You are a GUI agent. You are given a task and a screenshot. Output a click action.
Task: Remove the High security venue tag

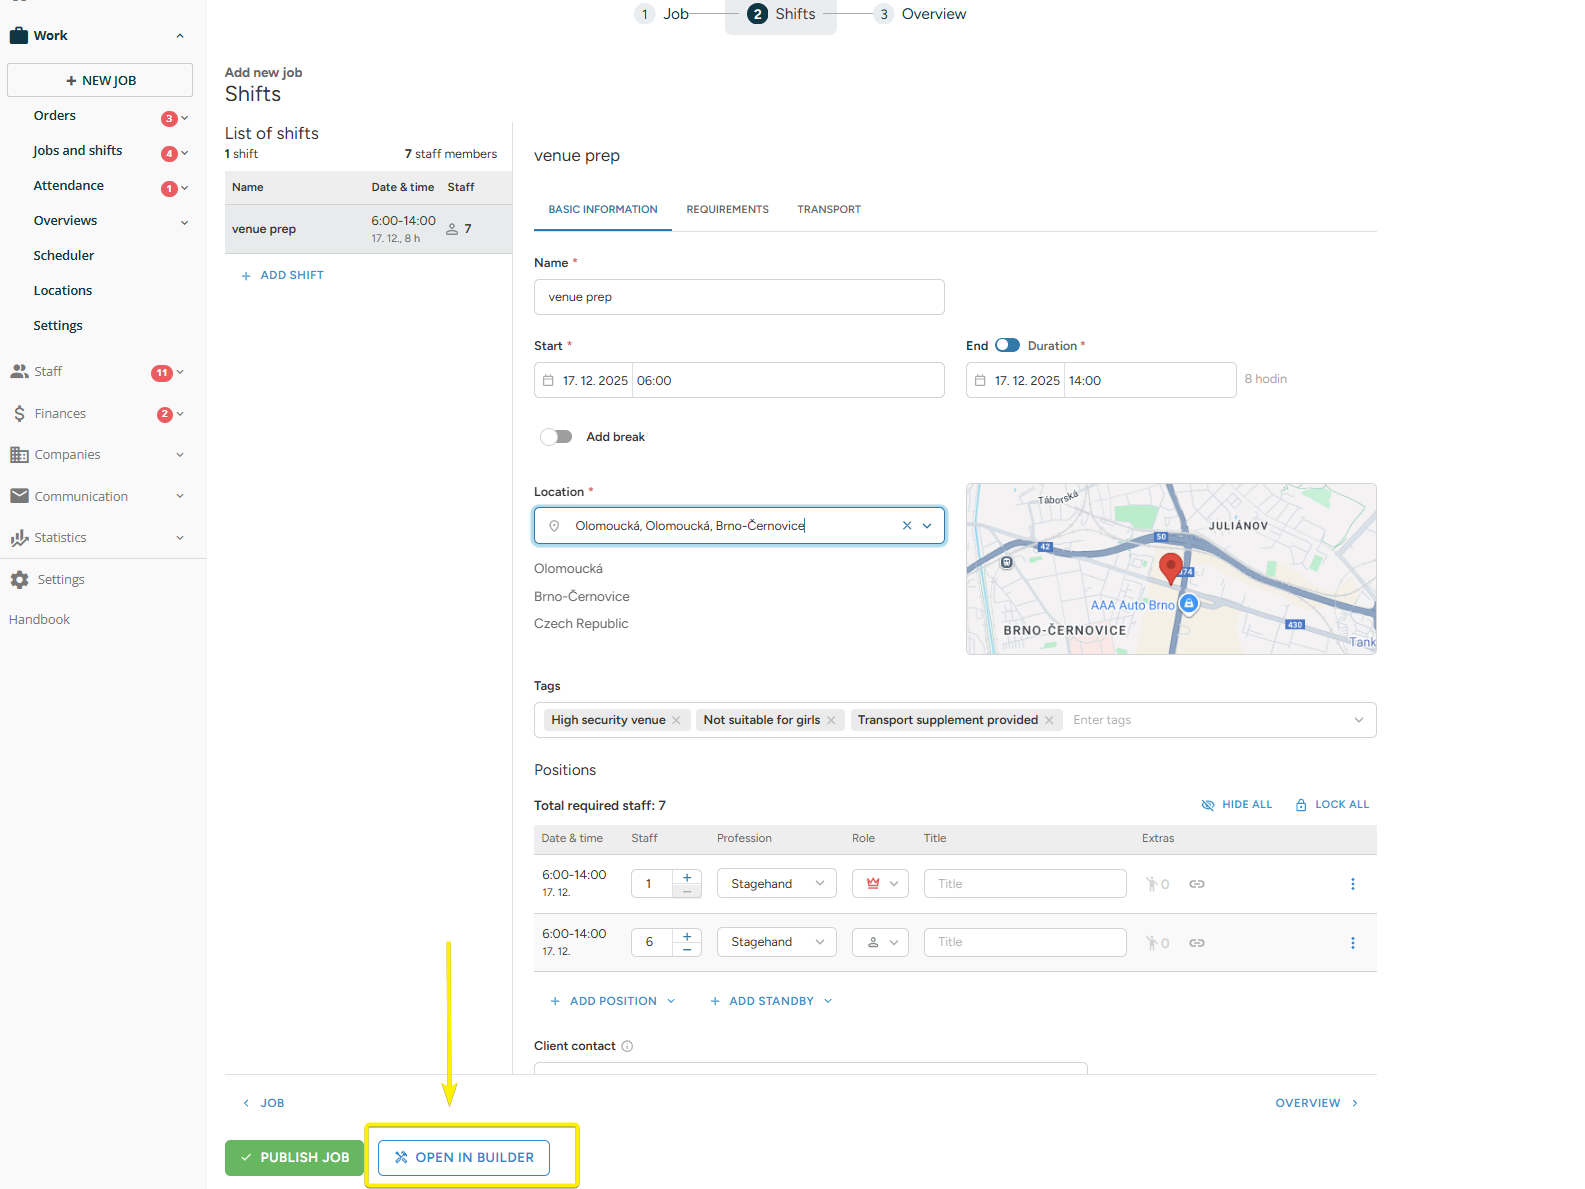tap(677, 720)
